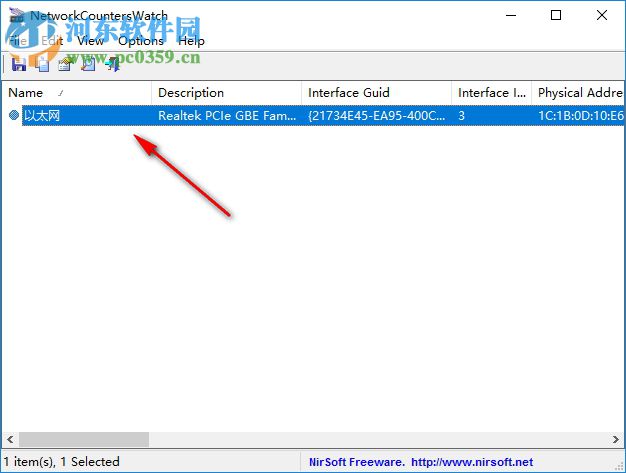
Task: Open the http://www.nirsoft.net link
Action: pos(472,462)
